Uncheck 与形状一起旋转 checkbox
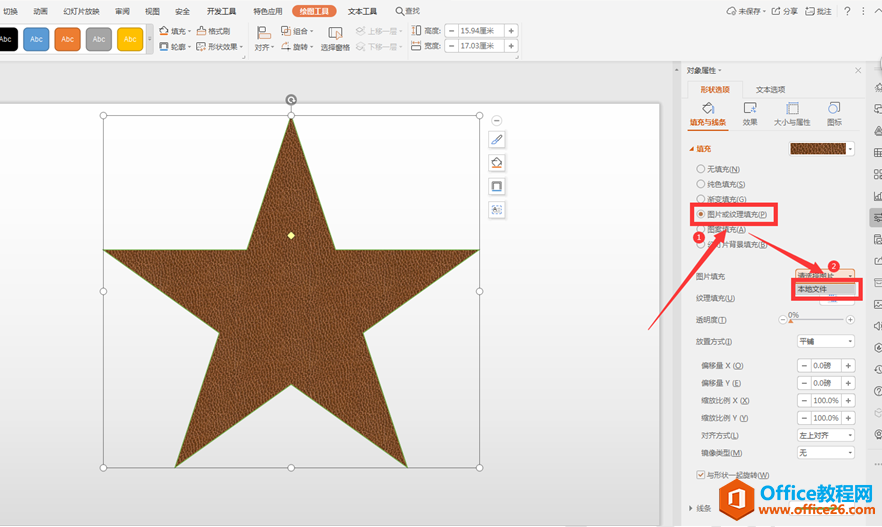Image resolution: width=882 pixels, height=527 pixels. point(700,475)
